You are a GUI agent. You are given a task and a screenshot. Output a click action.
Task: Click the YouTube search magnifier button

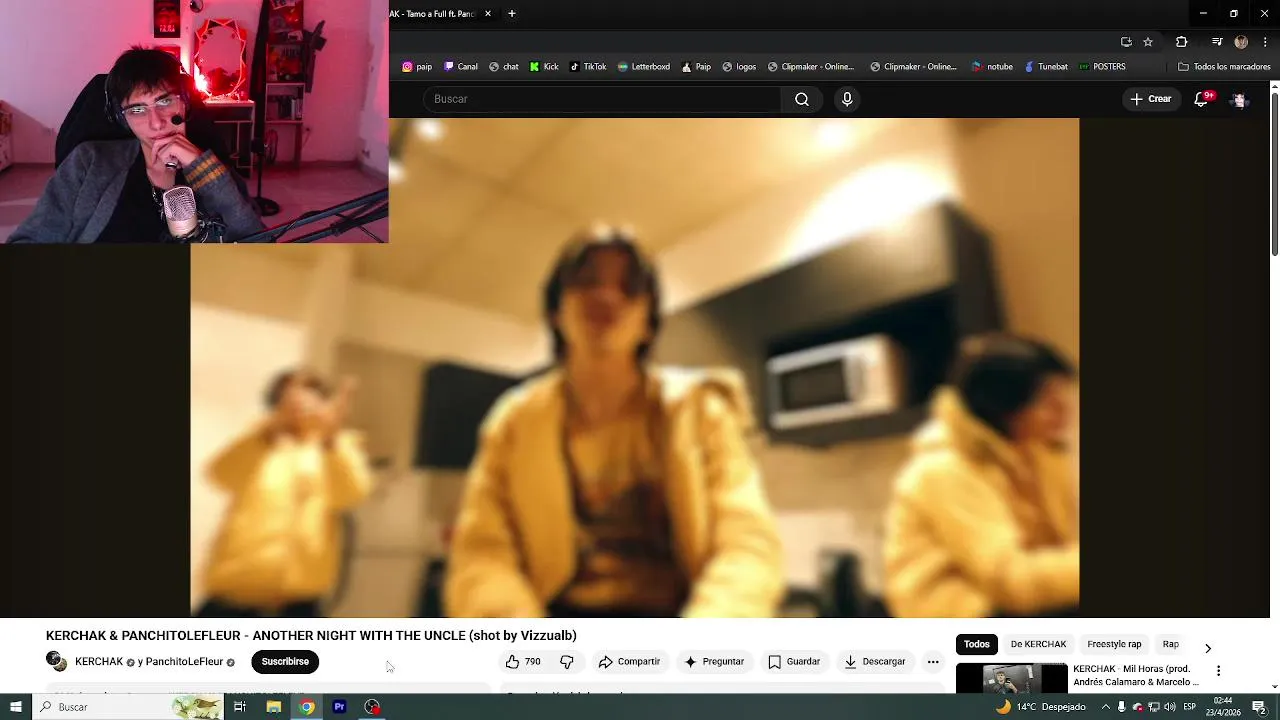click(802, 99)
